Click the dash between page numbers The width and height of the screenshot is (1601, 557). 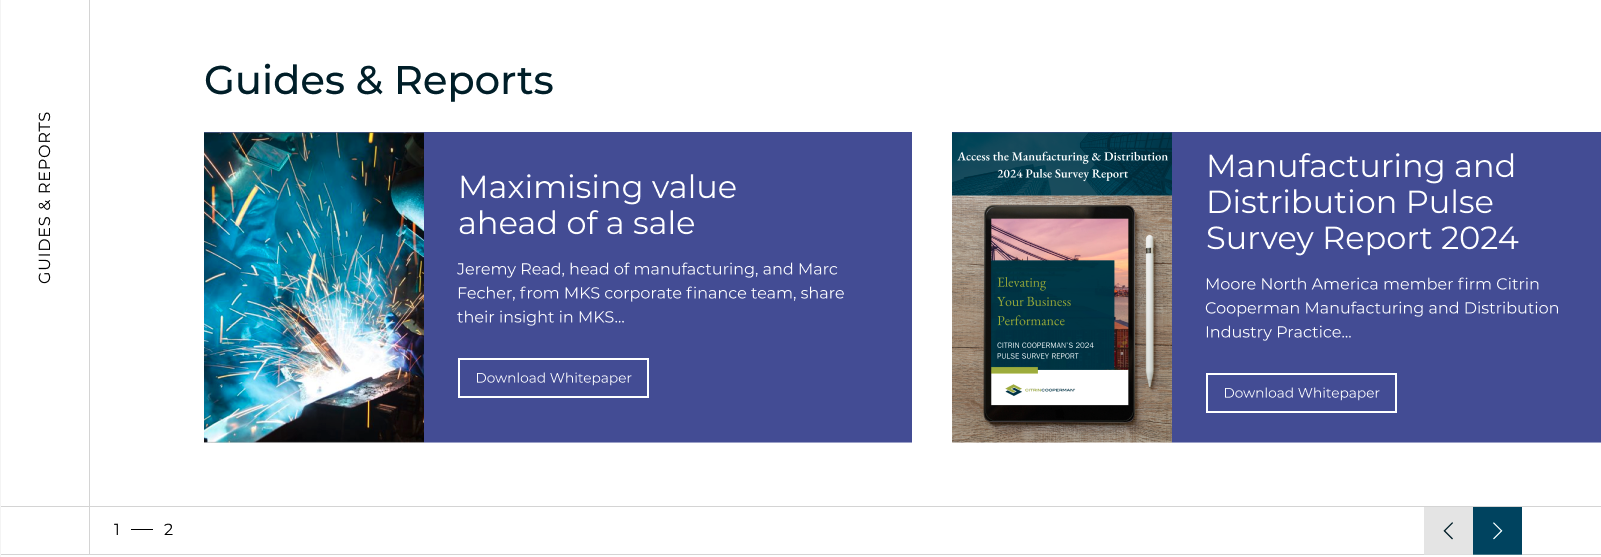pyautogui.click(x=142, y=530)
